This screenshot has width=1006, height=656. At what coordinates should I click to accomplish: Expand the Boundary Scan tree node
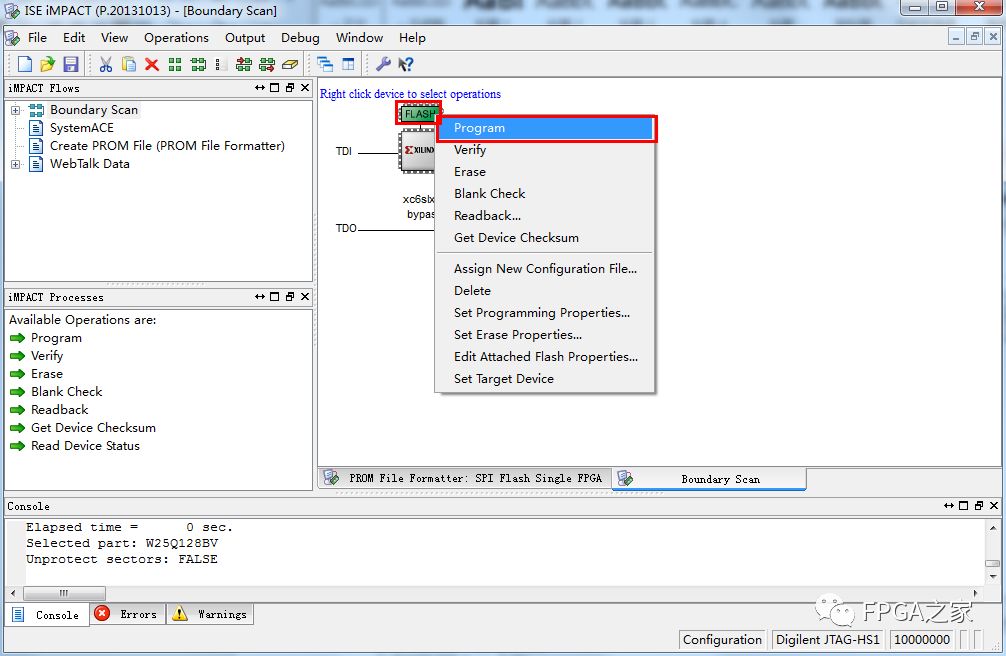tap(15, 110)
